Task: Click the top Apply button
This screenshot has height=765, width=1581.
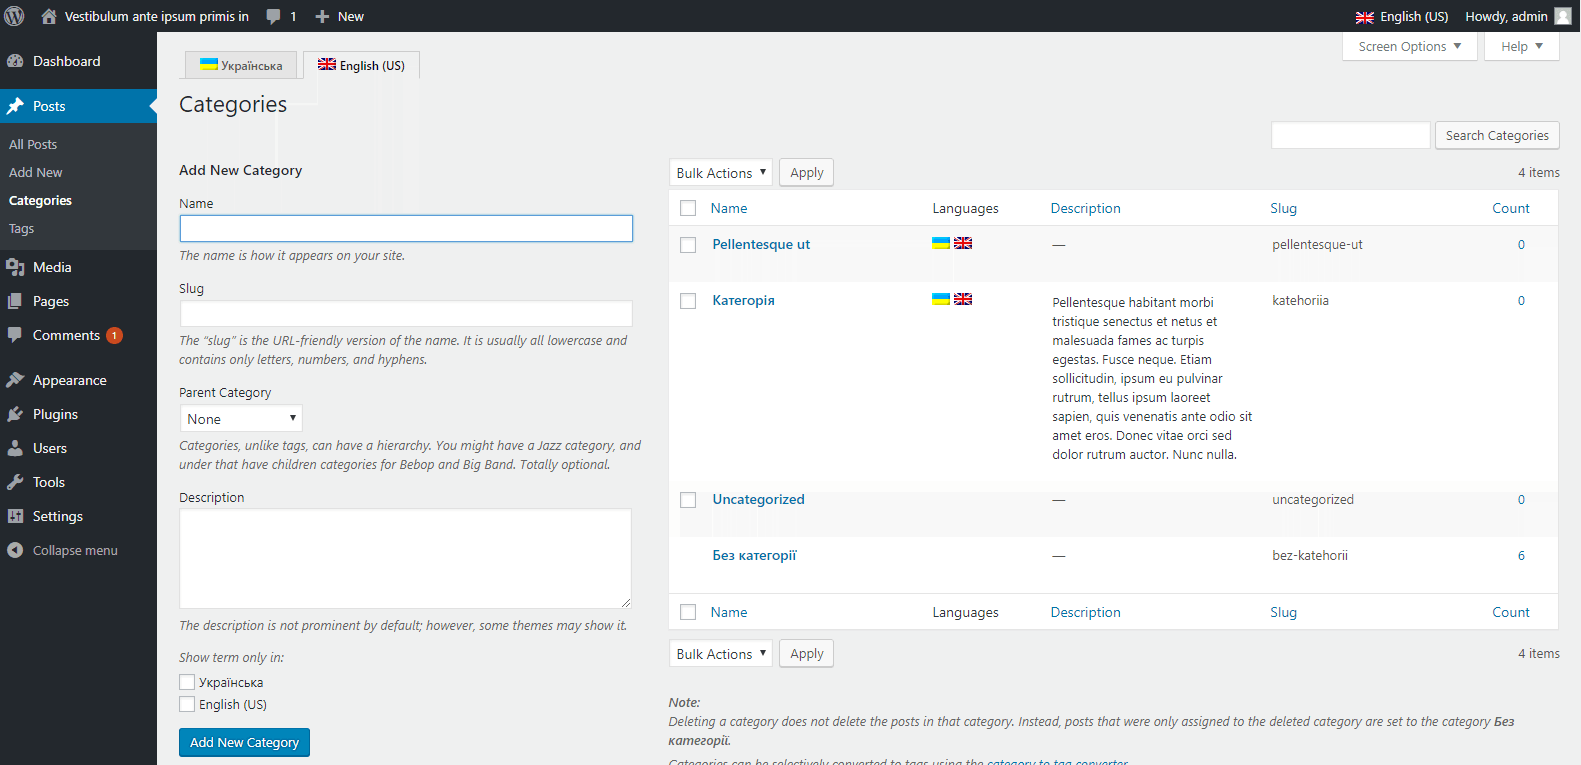Action: tap(806, 173)
